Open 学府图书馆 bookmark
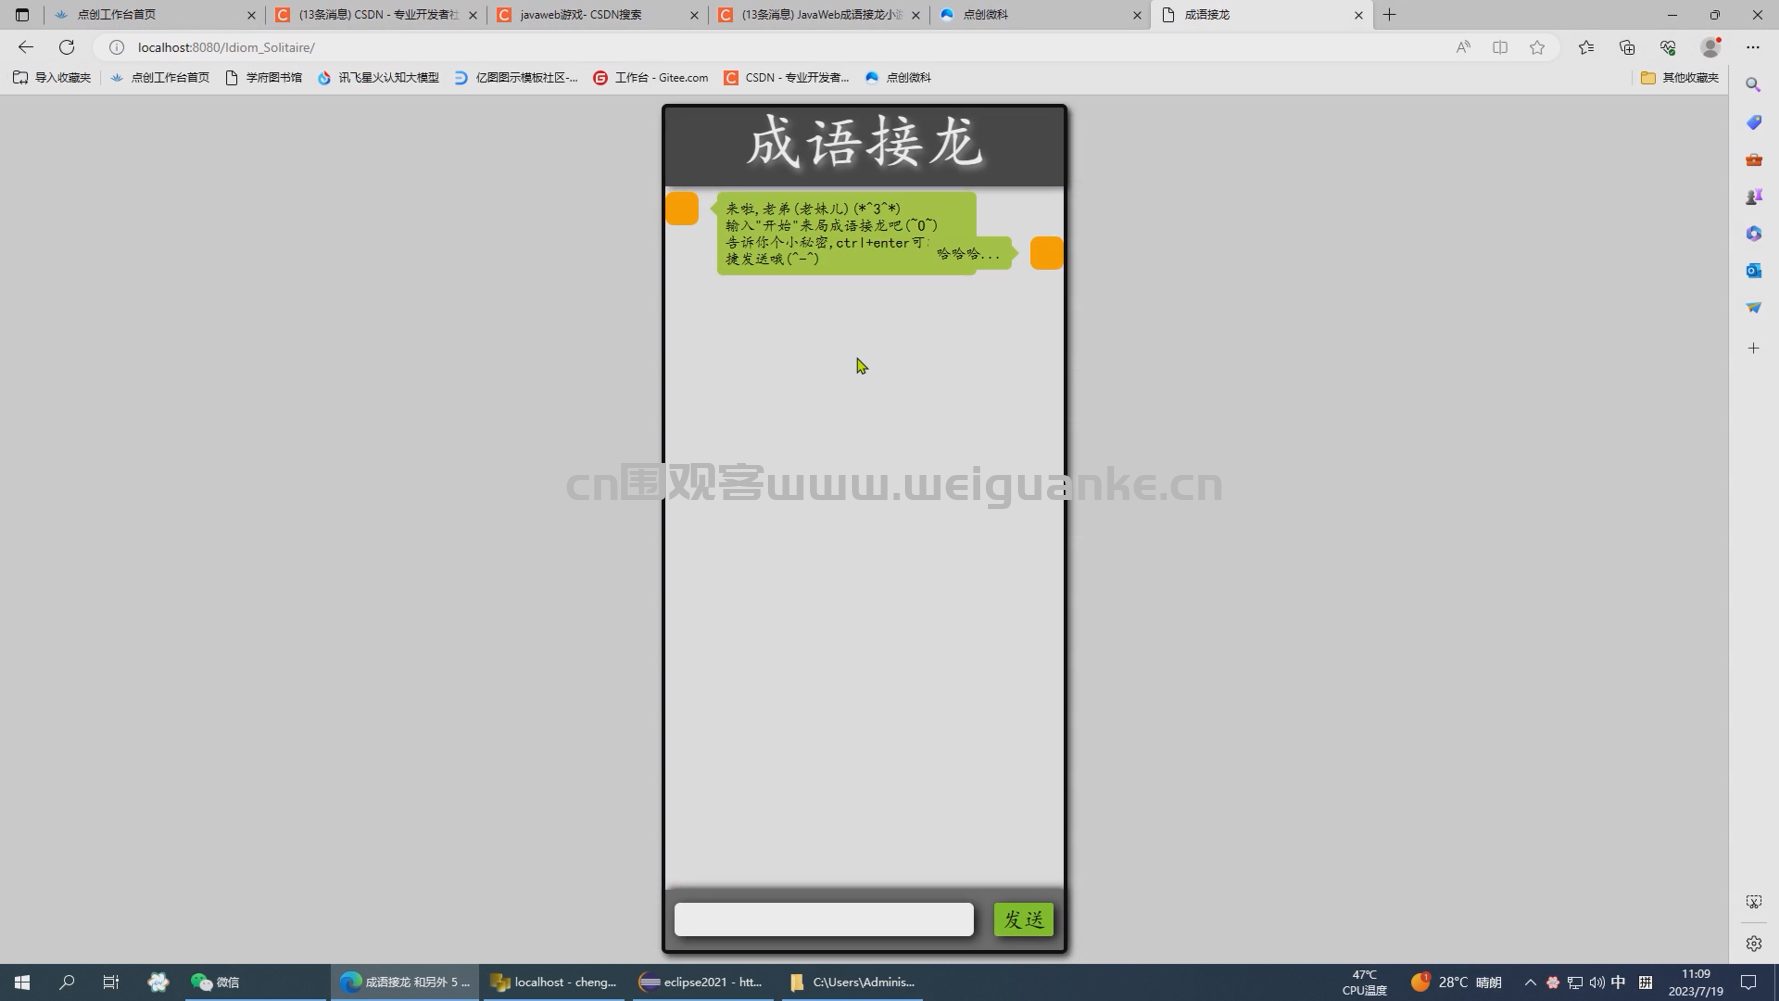Image resolution: width=1779 pixels, height=1001 pixels. (x=264, y=77)
